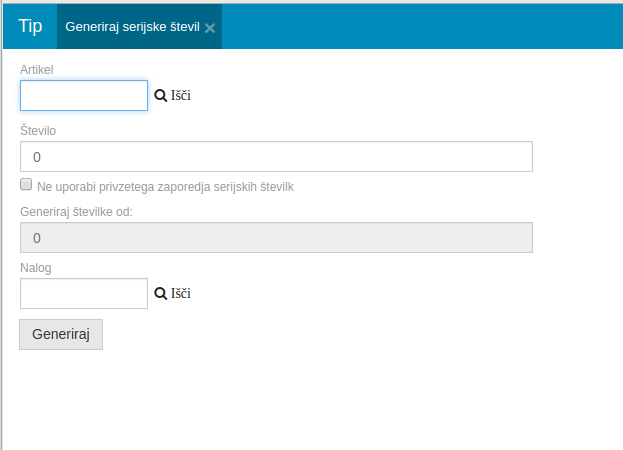The image size is (623, 450).
Task: Enable 'Ne uporabi privzetega zaporedja' checkbox
Action: [x=26, y=185]
